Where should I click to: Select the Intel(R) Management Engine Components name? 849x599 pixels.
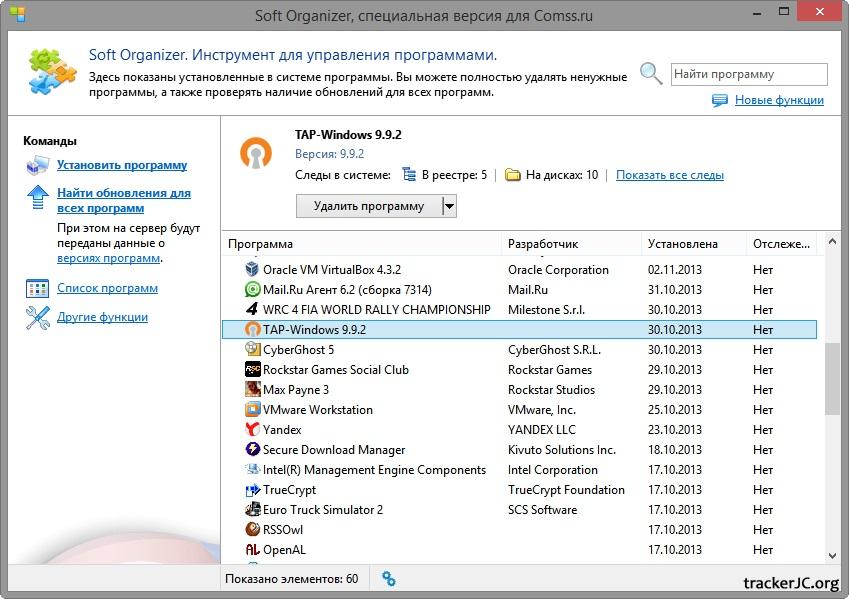coord(374,470)
